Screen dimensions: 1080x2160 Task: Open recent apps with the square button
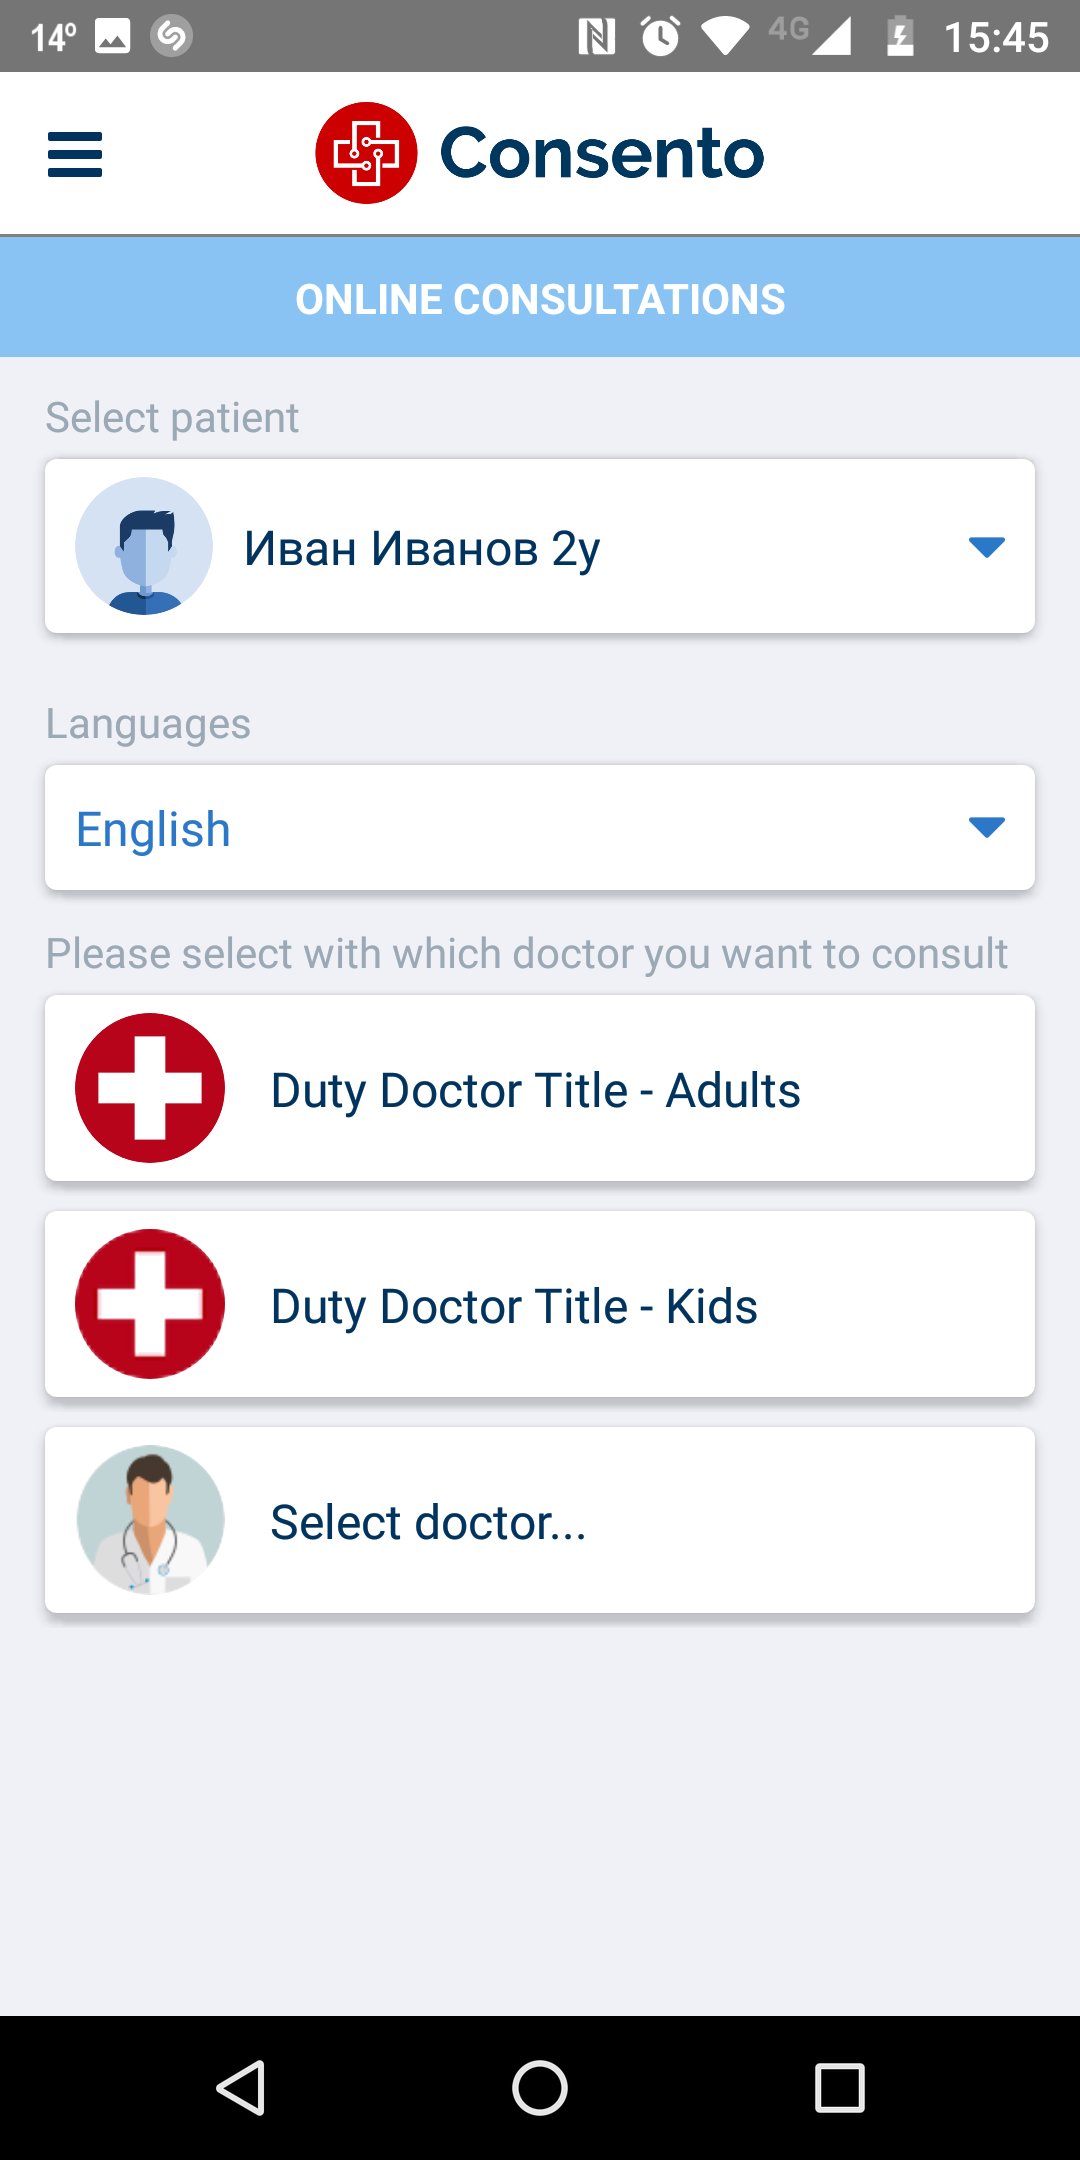[839, 2088]
